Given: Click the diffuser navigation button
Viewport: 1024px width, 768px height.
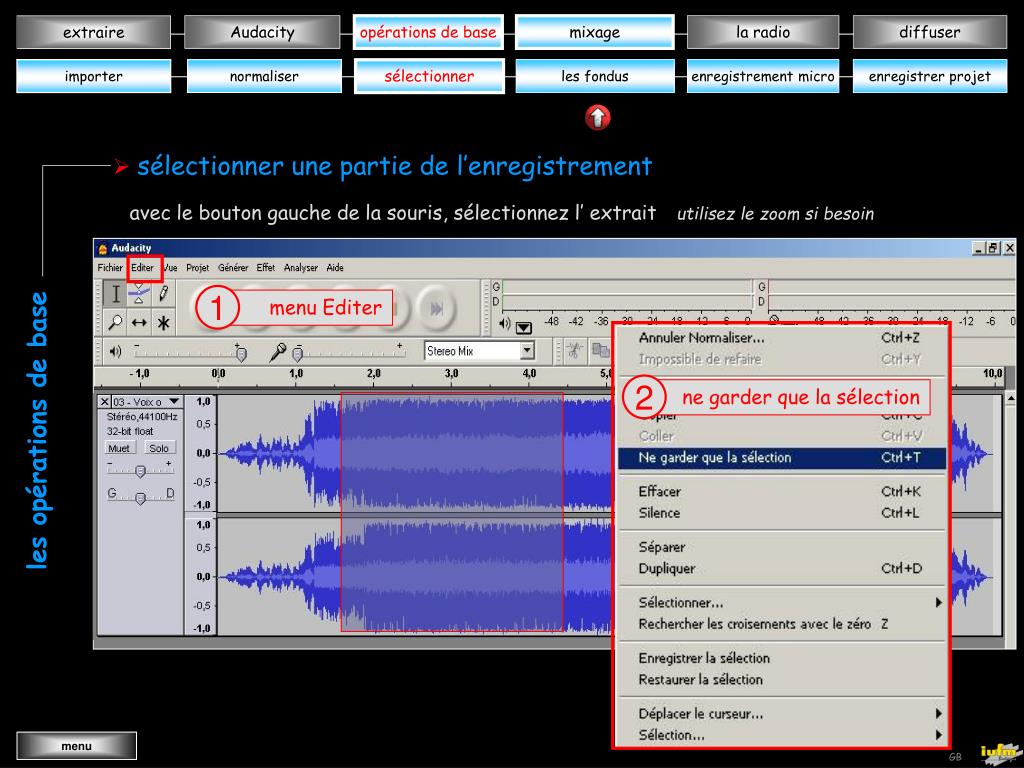Looking at the screenshot, I should [x=929, y=32].
